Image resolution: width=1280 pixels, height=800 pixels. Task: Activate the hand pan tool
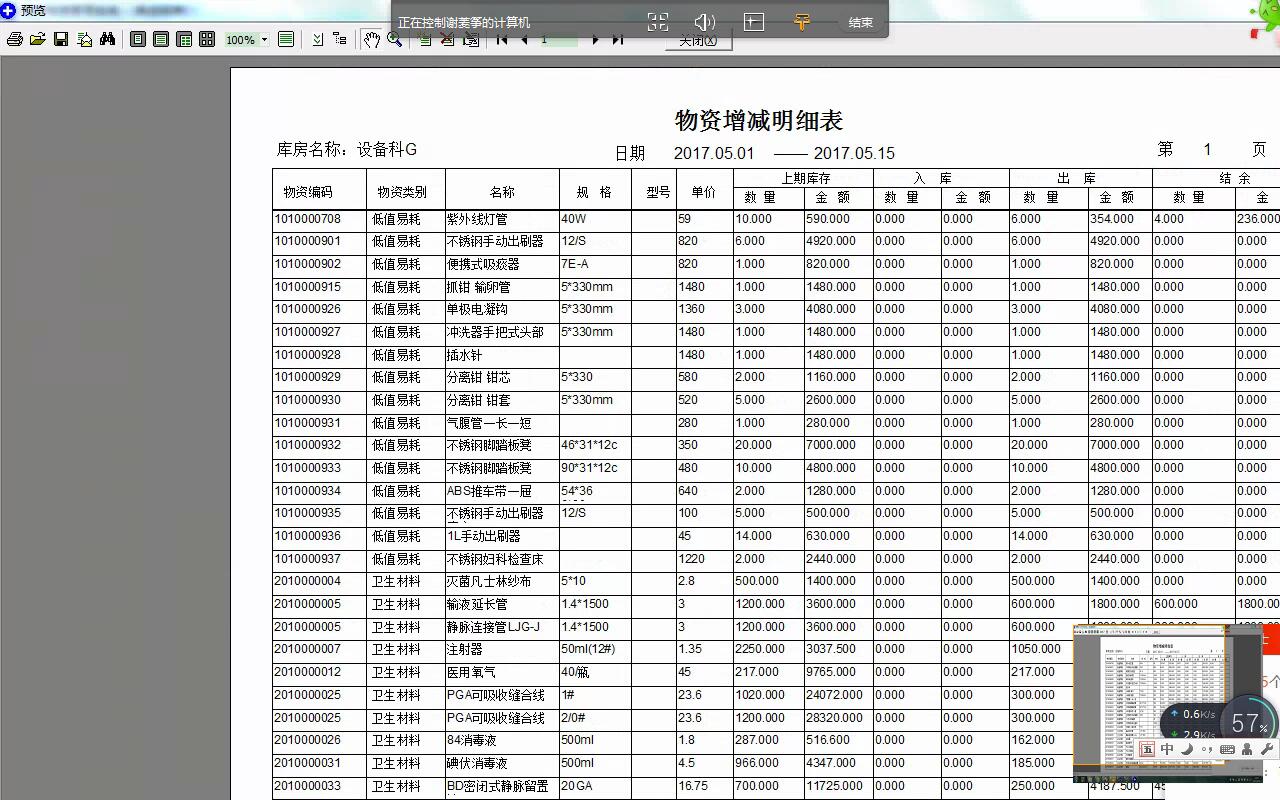[371, 39]
